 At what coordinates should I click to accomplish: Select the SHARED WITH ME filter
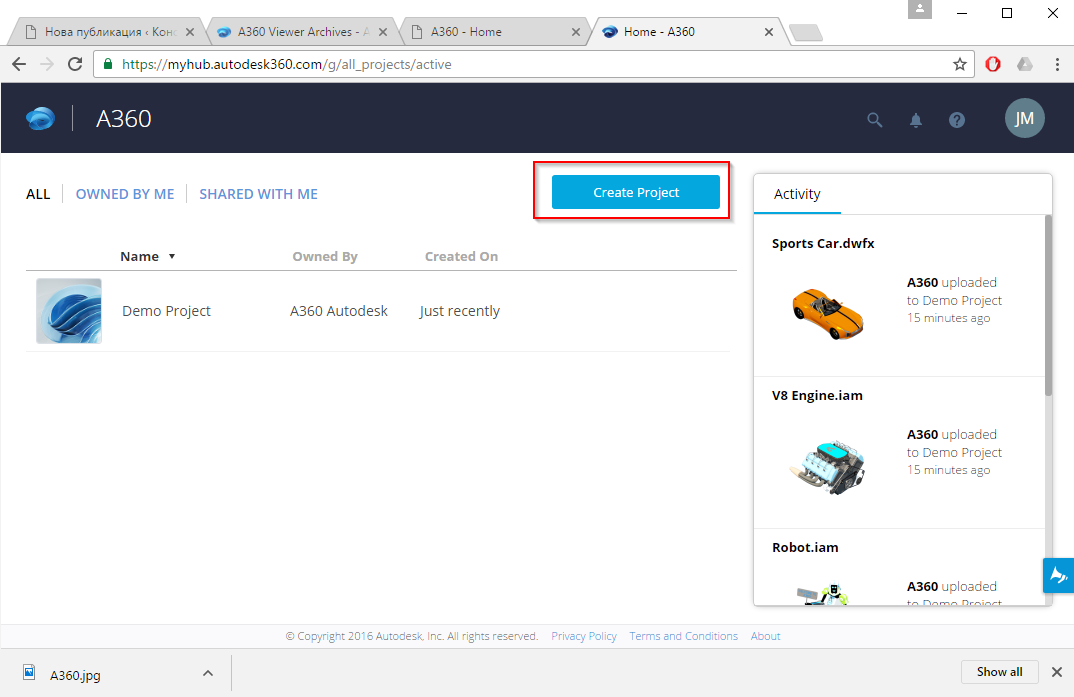pos(258,194)
